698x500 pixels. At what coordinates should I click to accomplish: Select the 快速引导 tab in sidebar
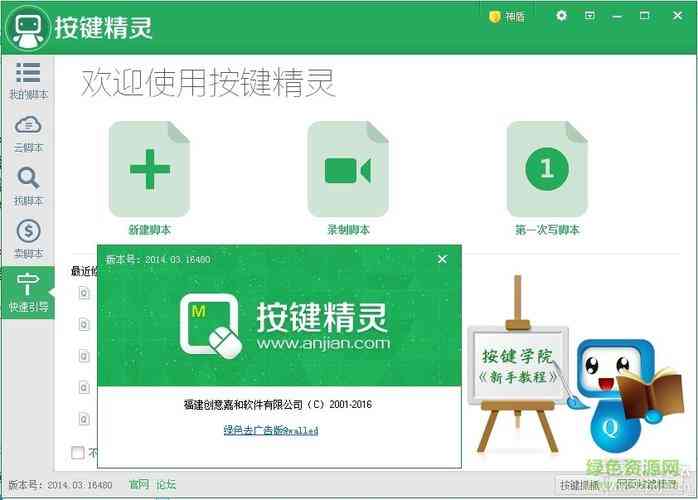click(28, 291)
